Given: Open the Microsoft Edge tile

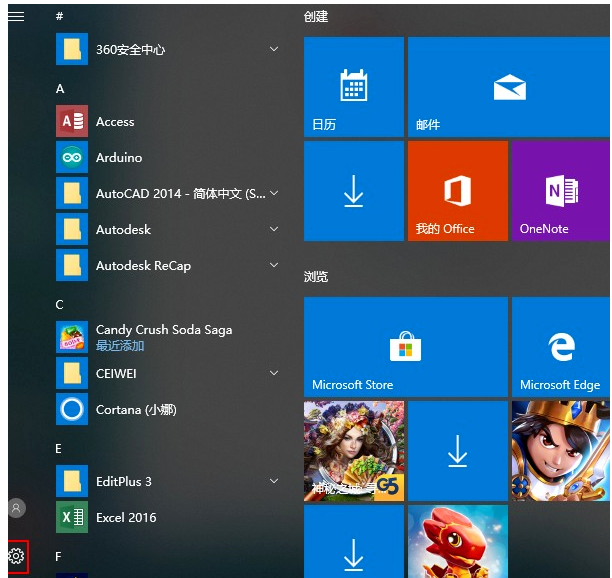Looking at the screenshot, I should point(561,347).
